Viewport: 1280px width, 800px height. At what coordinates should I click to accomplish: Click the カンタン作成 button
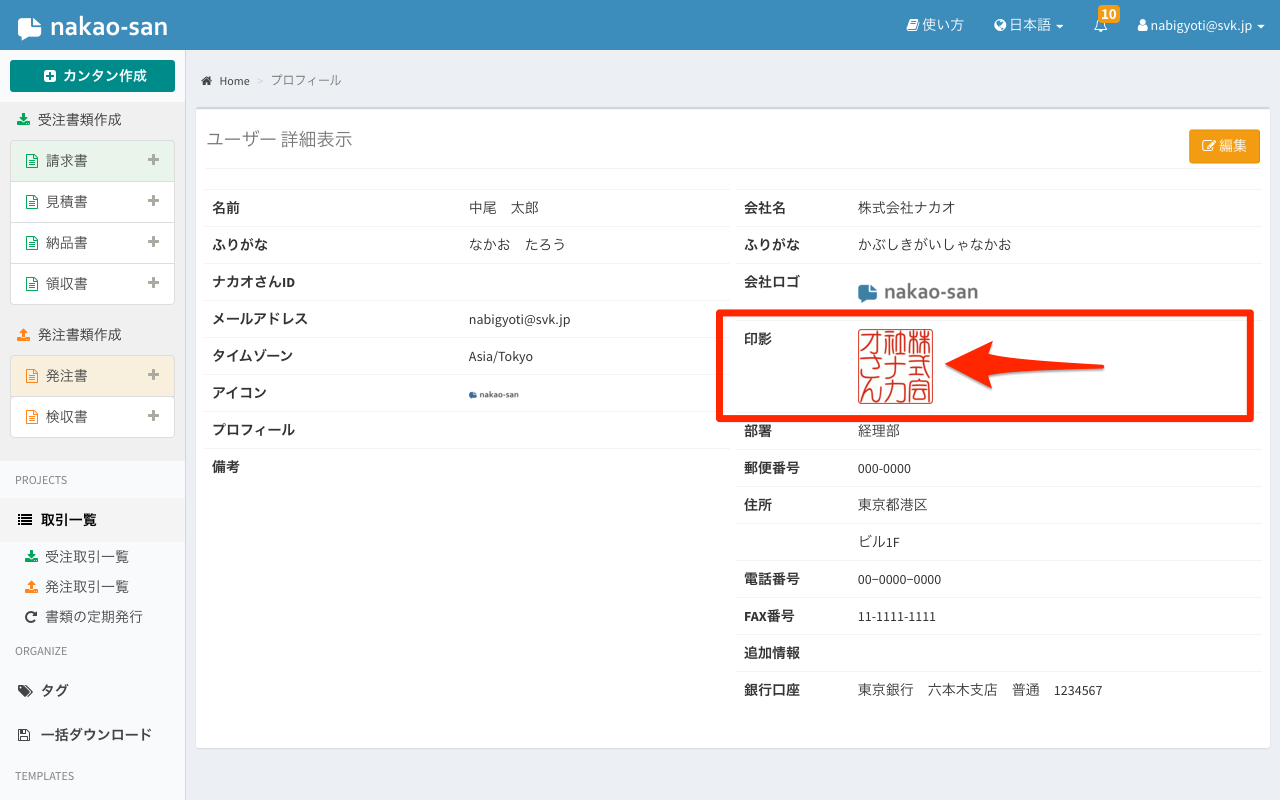point(92,76)
